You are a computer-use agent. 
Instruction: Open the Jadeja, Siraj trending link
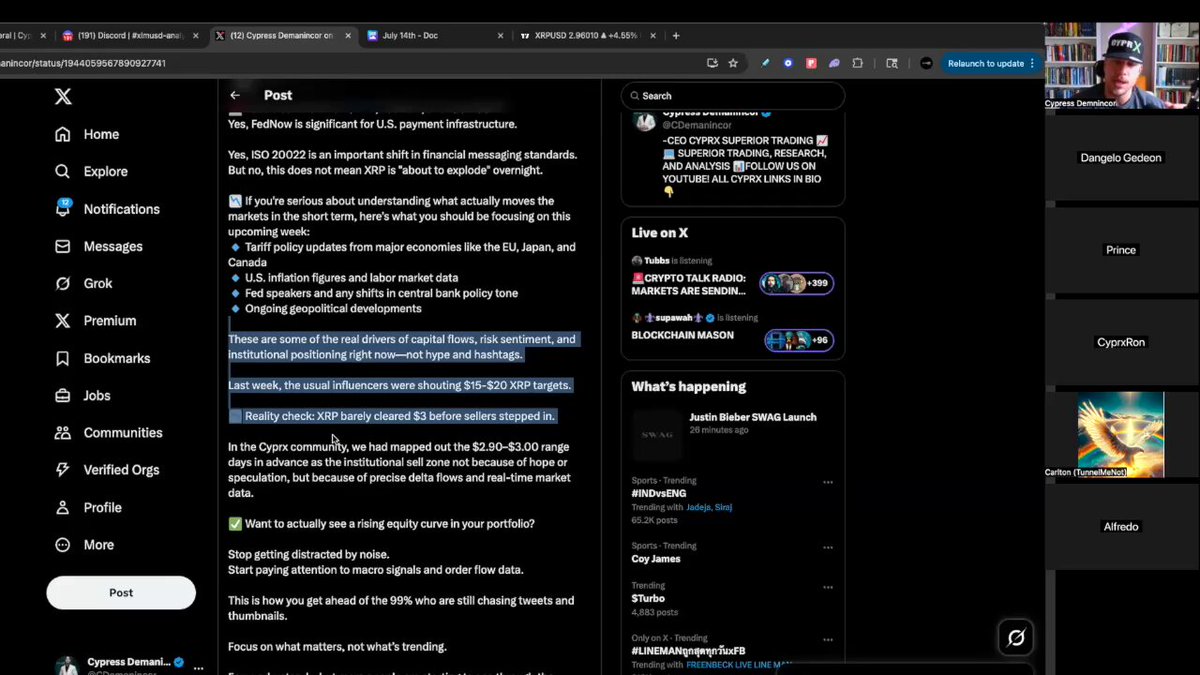point(708,507)
